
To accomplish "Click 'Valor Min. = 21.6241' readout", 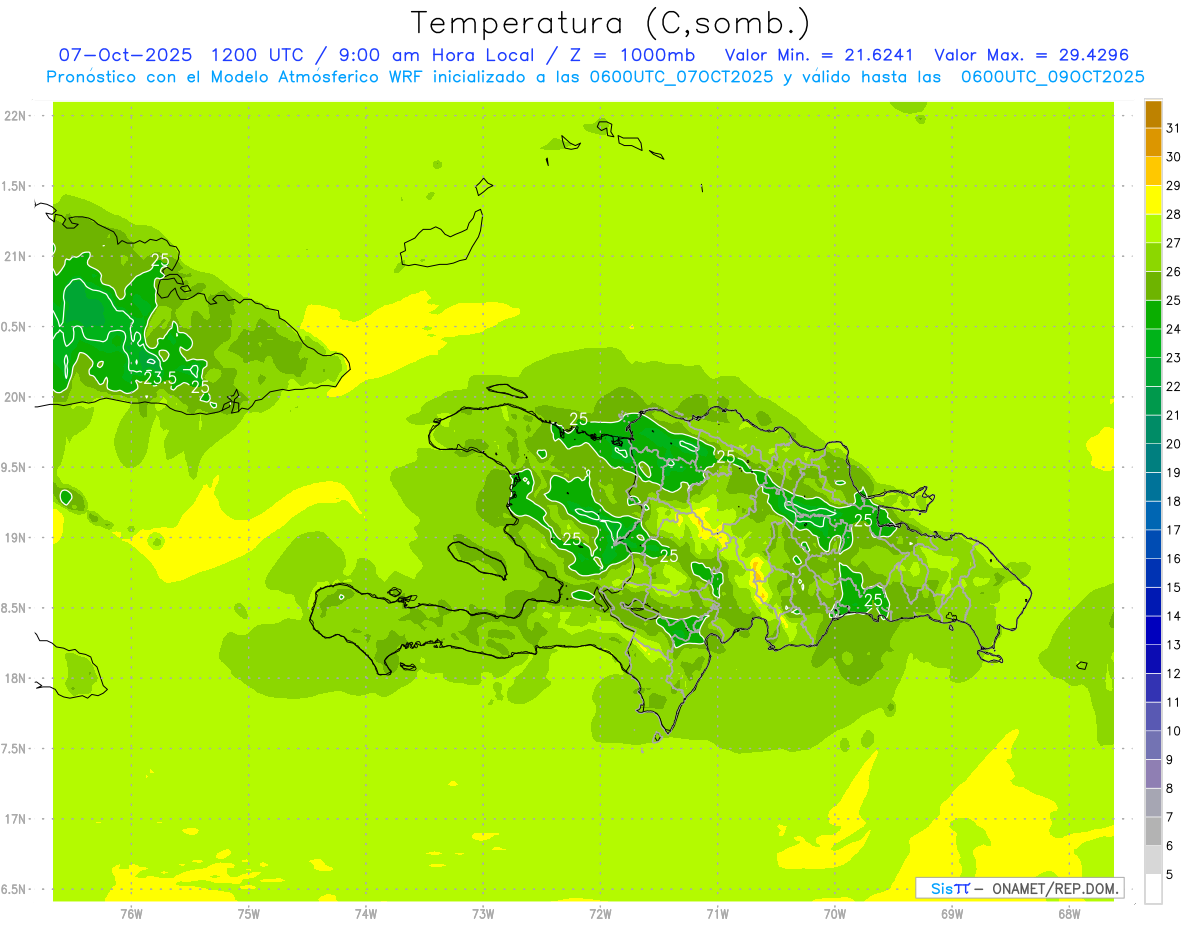I will [x=819, y=55].
